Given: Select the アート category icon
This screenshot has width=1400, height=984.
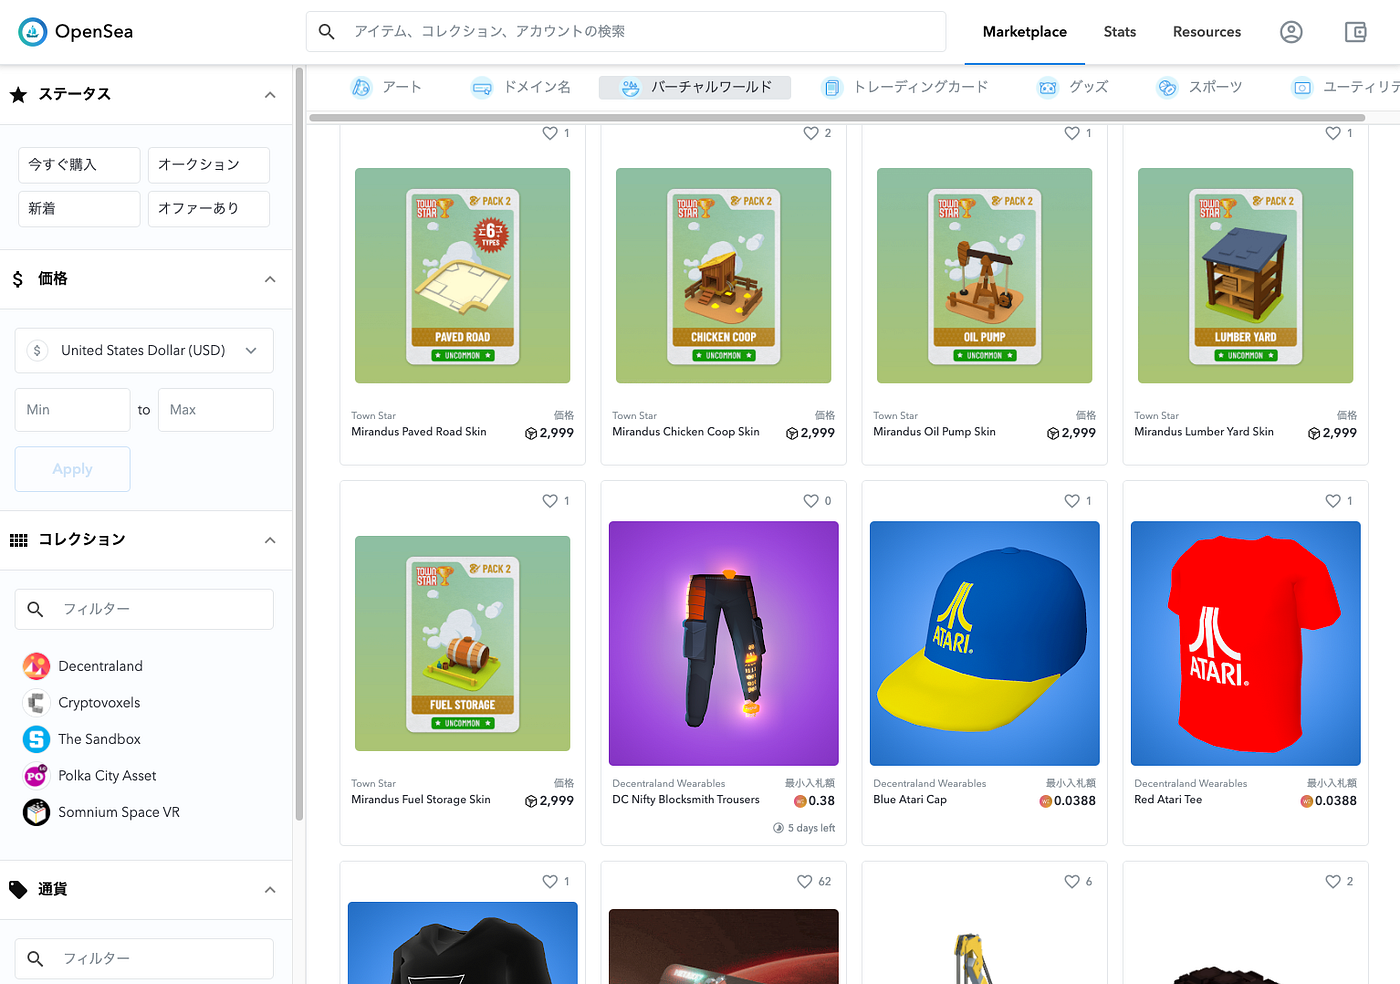Looking at the screenshot, I should tap(361, 88).
